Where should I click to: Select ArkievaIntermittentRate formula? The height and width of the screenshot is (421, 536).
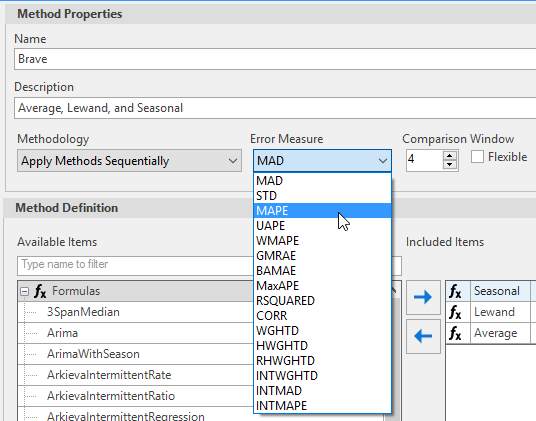click(109, 375)
